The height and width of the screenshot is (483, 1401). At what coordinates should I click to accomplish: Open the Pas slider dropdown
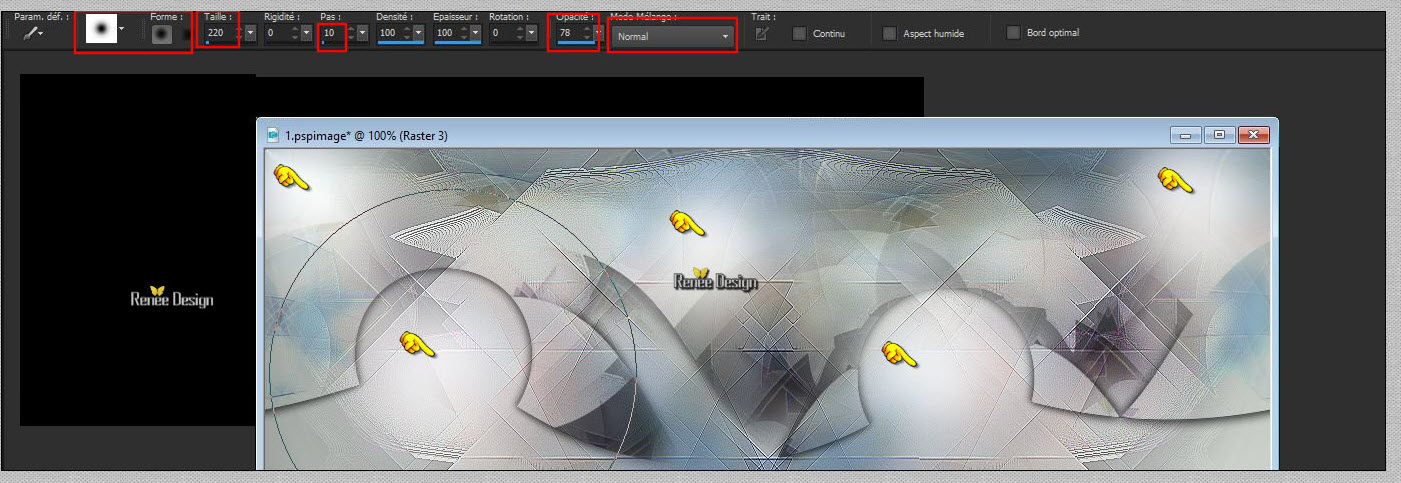coord(362,33)
